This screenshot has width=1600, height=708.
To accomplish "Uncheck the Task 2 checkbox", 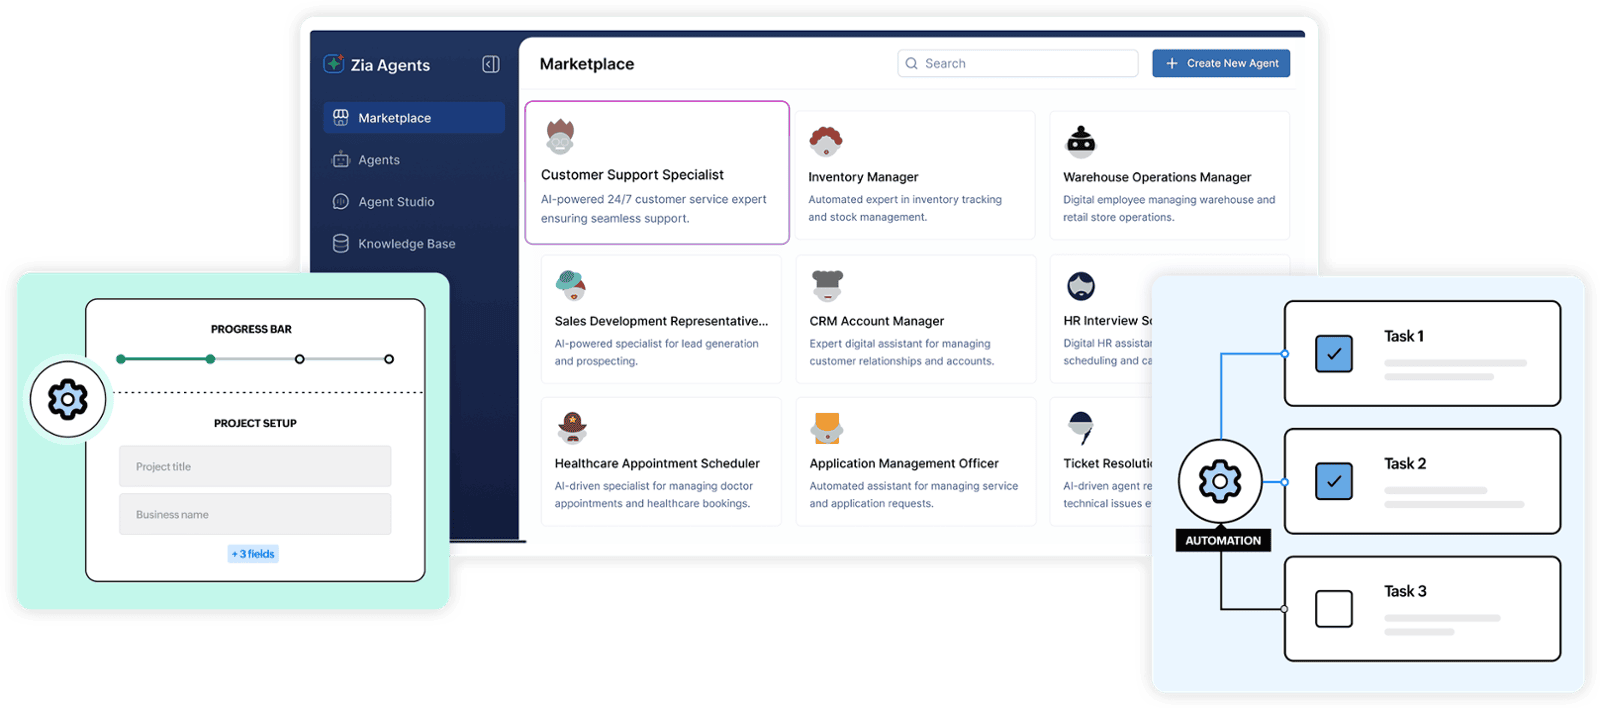I will tap(1334, 481).
